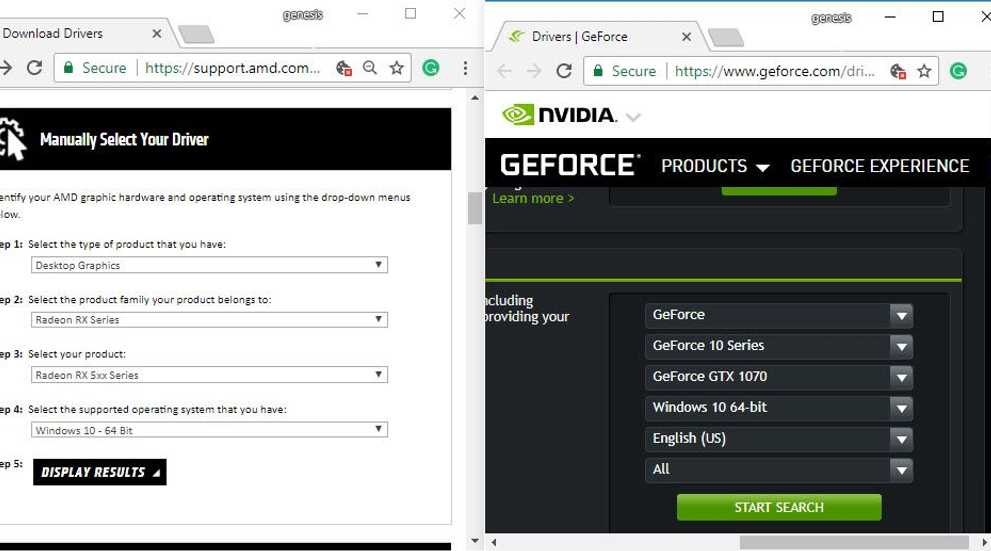Click Grammarly extension icon in AMD window
This screenshot has width=991, height=551.
click(x=431, y=68)
